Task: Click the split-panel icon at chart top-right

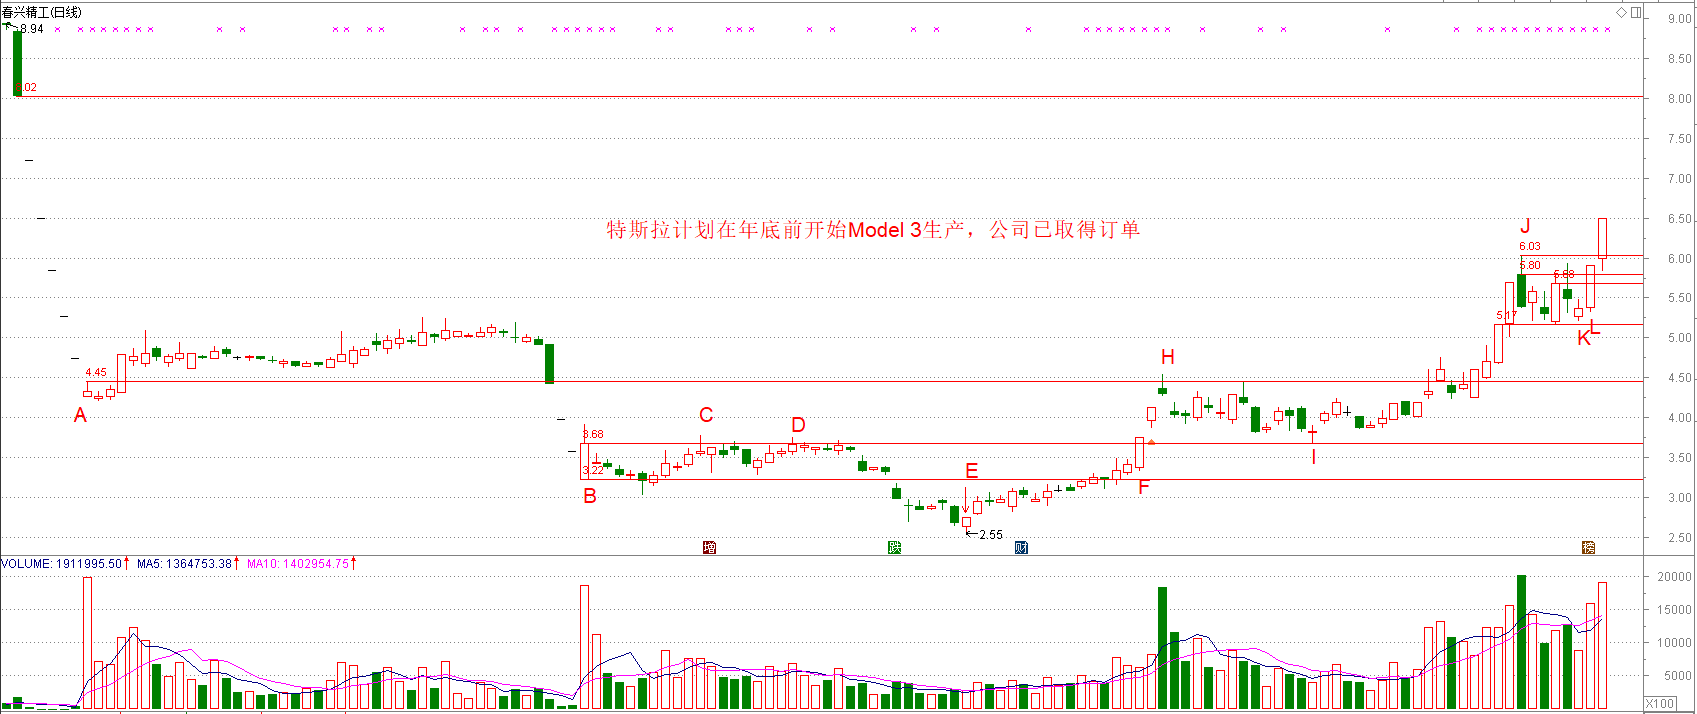Action: [x=1636, y=12]
